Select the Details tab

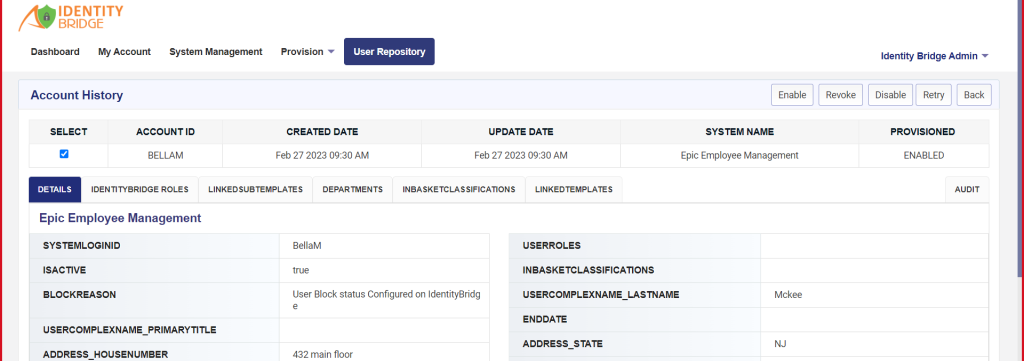[55, 189]
